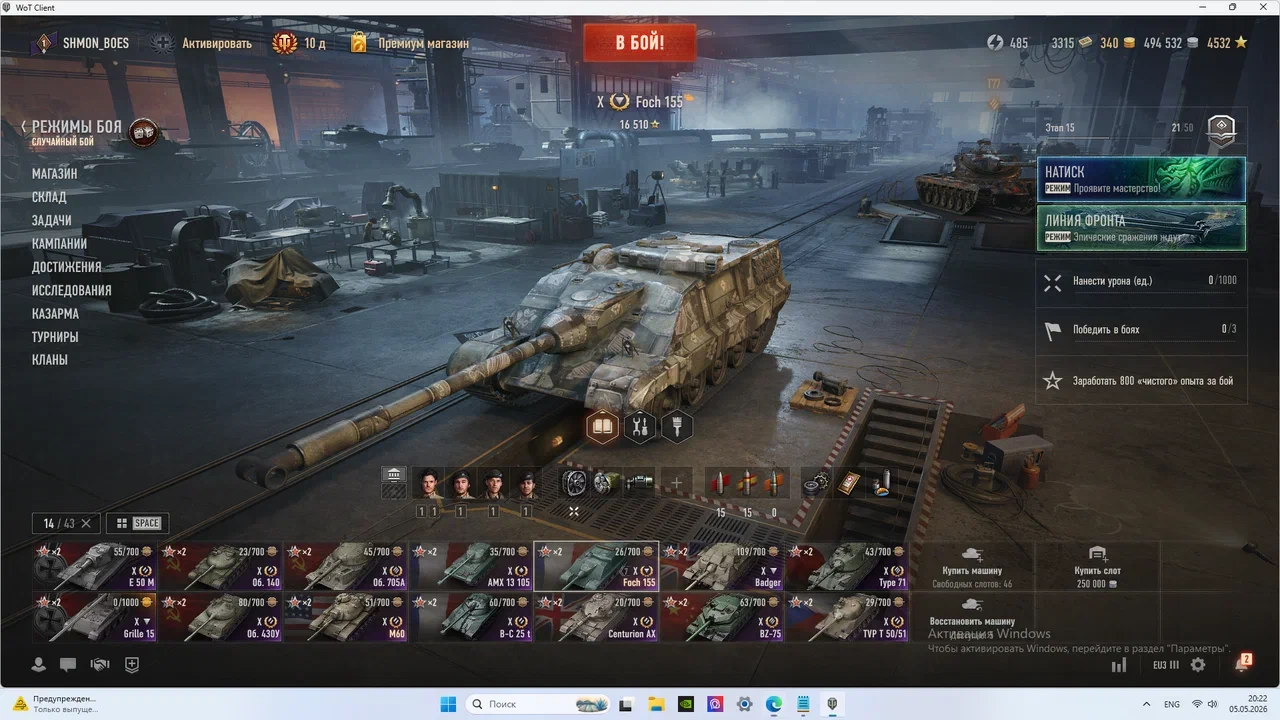Viewport: 1280px width, 720px height.
Task: Open the Кампании menu item
Action: pos(59,244)
